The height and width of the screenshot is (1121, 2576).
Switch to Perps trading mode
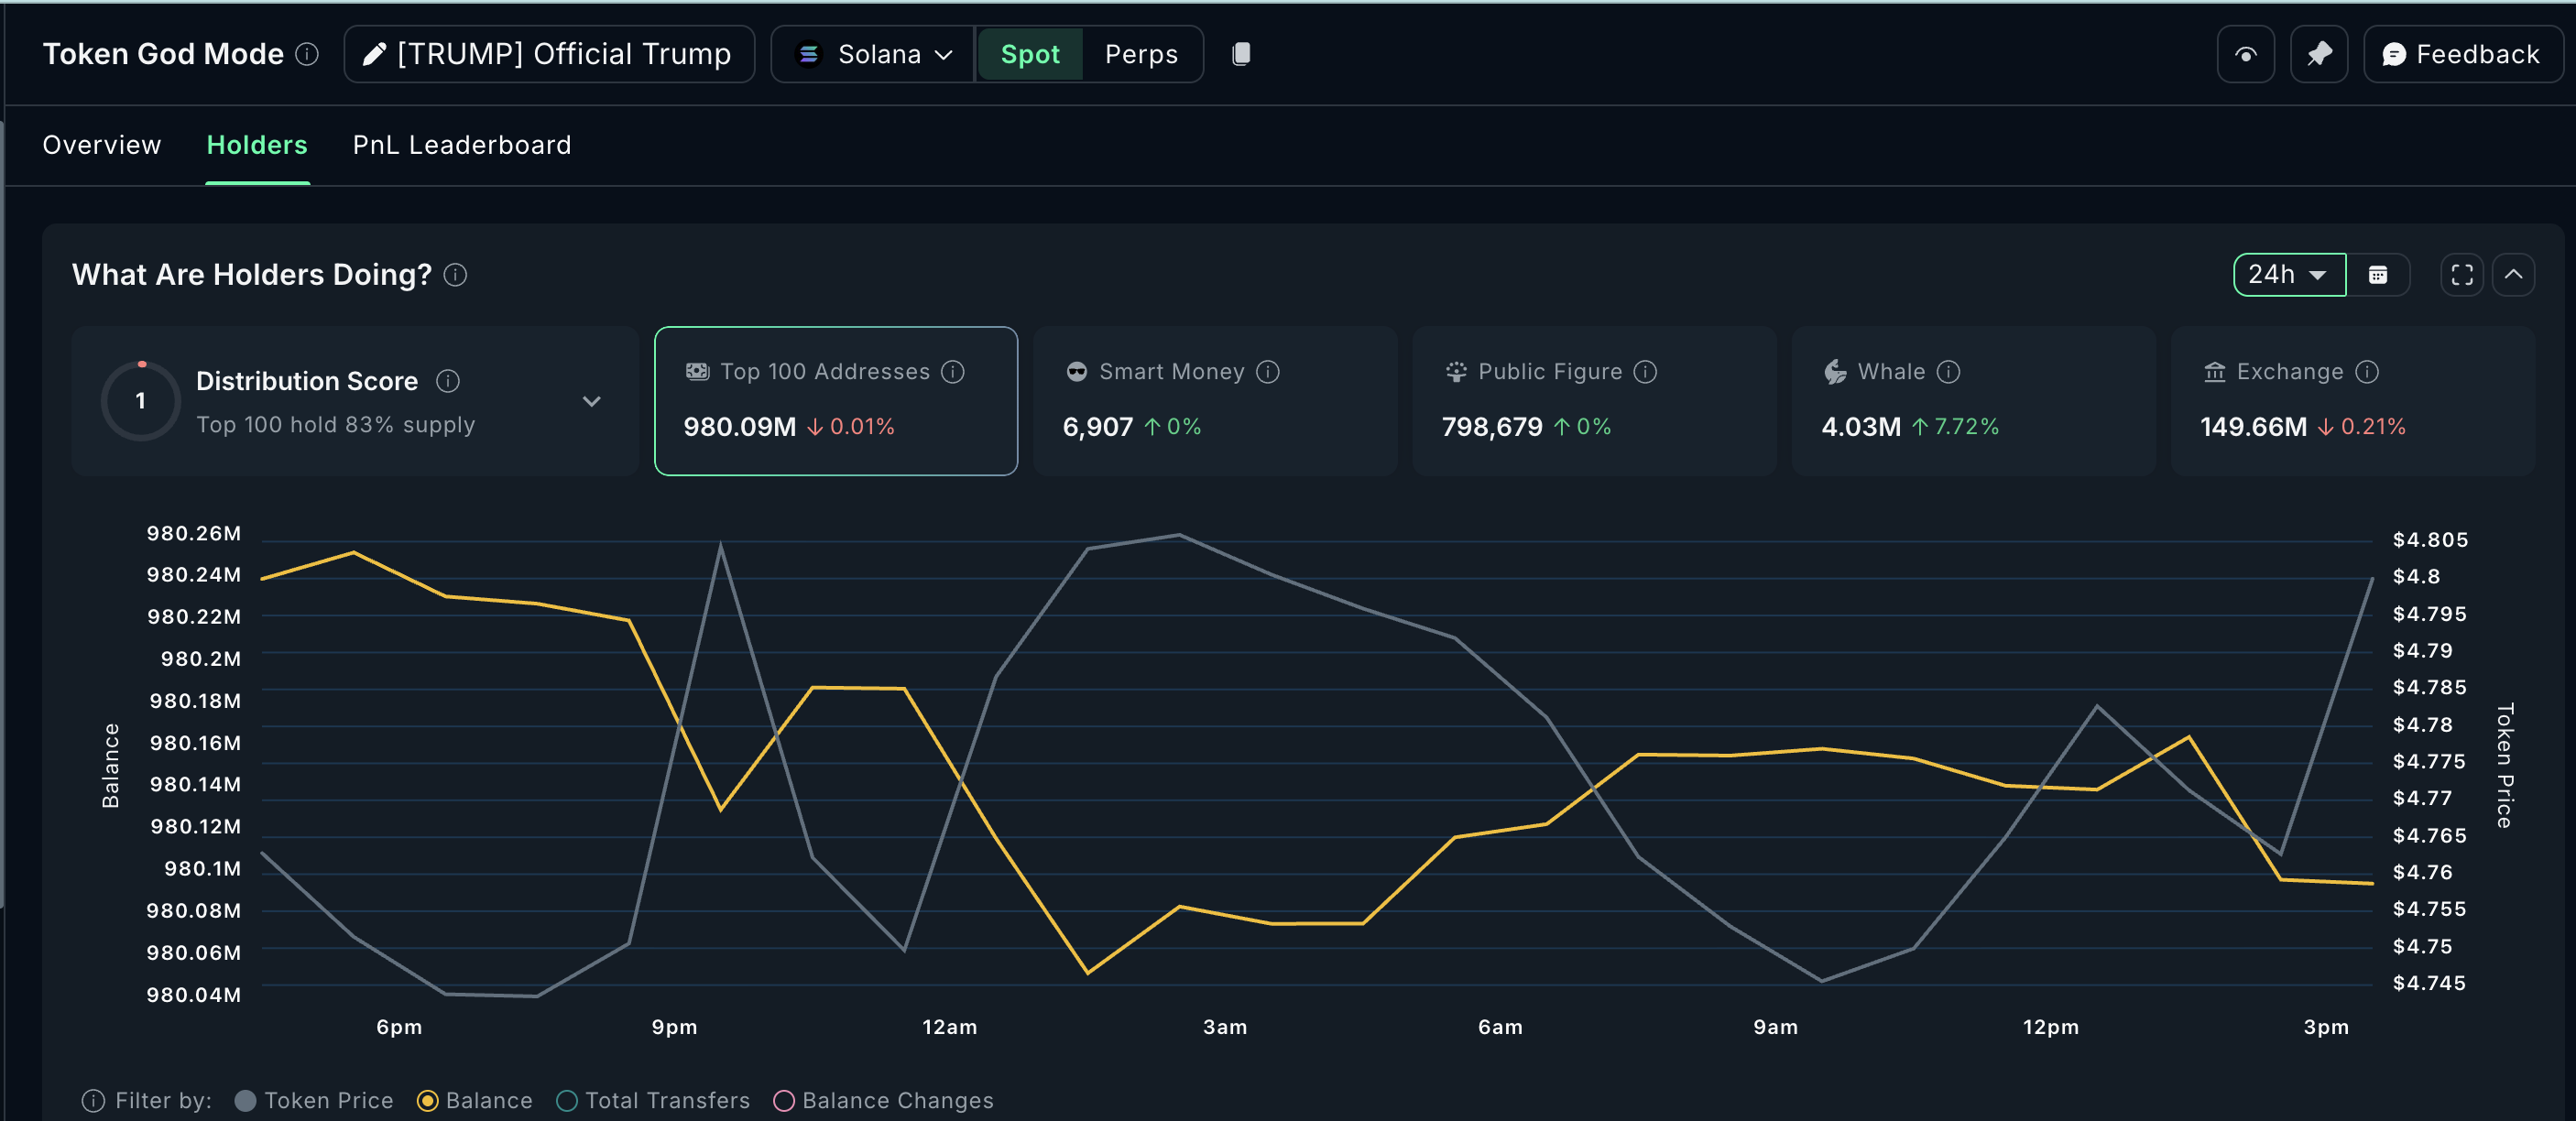1141,54
